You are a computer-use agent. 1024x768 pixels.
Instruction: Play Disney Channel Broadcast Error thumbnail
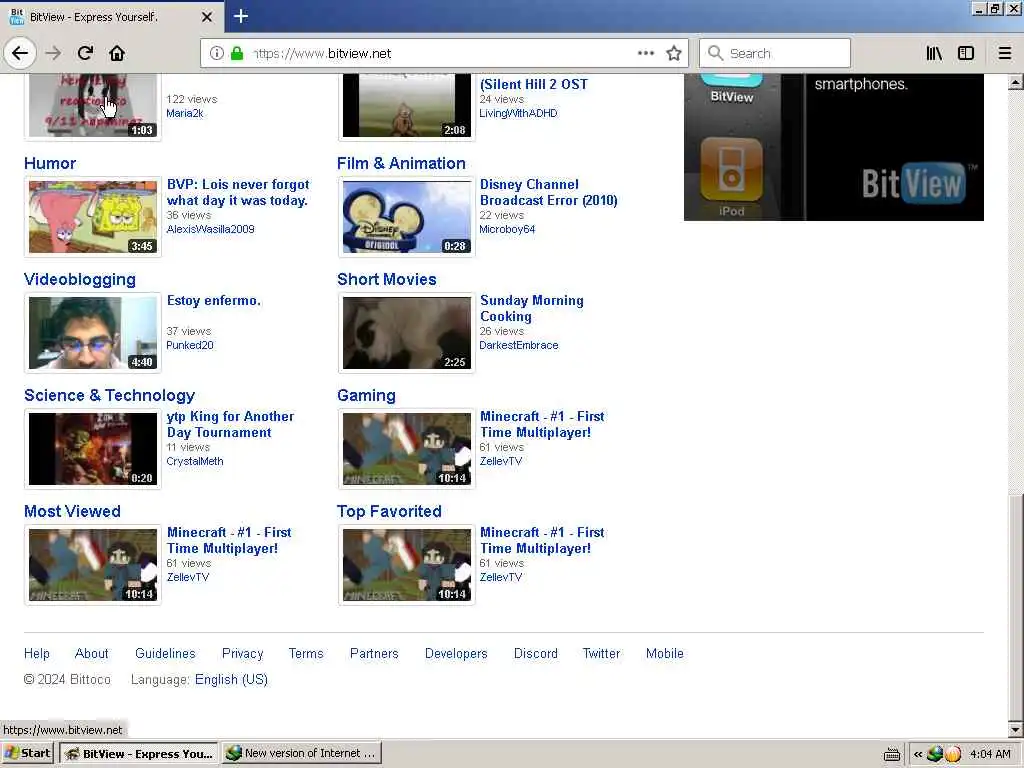(406, 217)
